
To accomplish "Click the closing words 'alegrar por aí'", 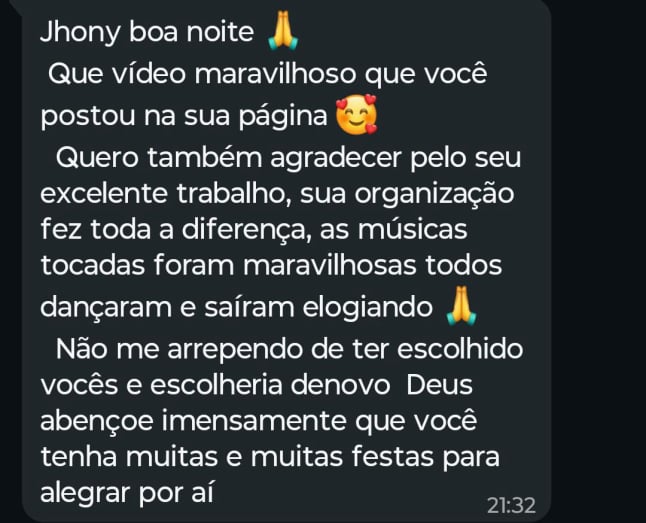I will (127, 493).
